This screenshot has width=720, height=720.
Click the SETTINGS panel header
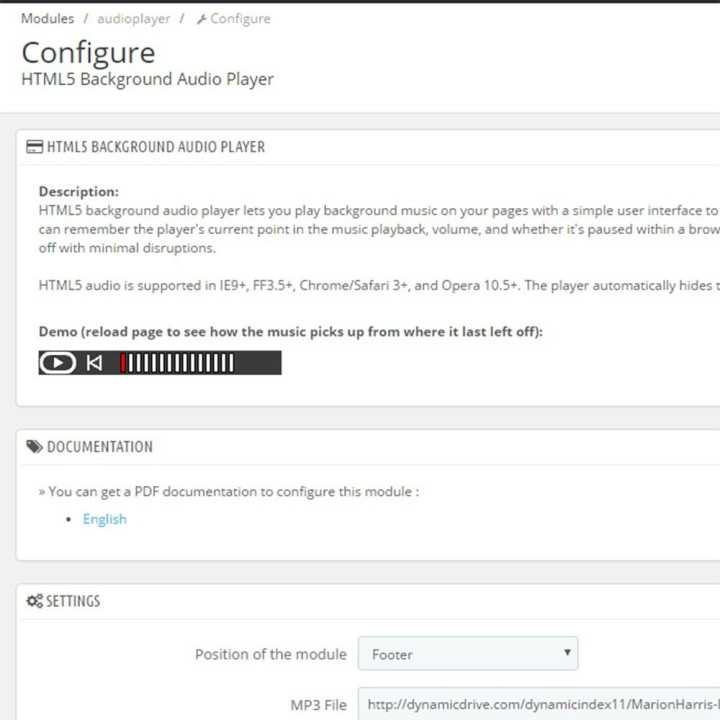(73, 601)
